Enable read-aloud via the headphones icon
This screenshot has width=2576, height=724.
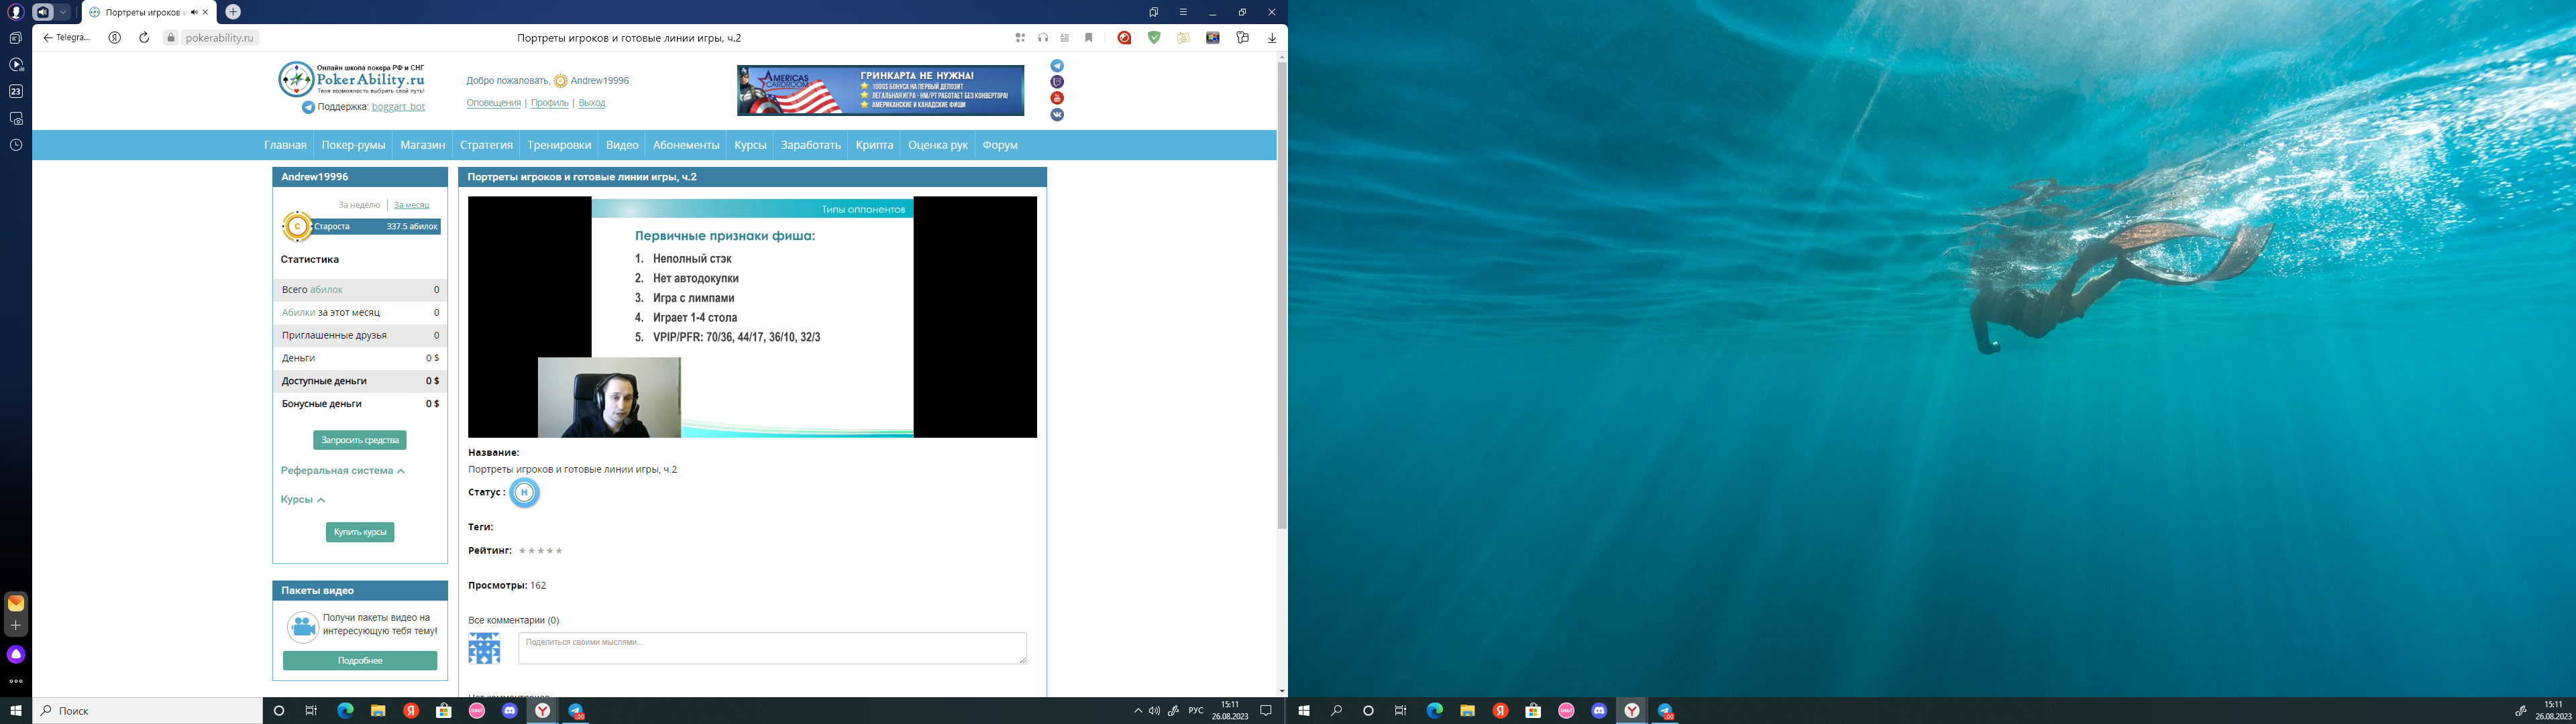(1043, 38)
